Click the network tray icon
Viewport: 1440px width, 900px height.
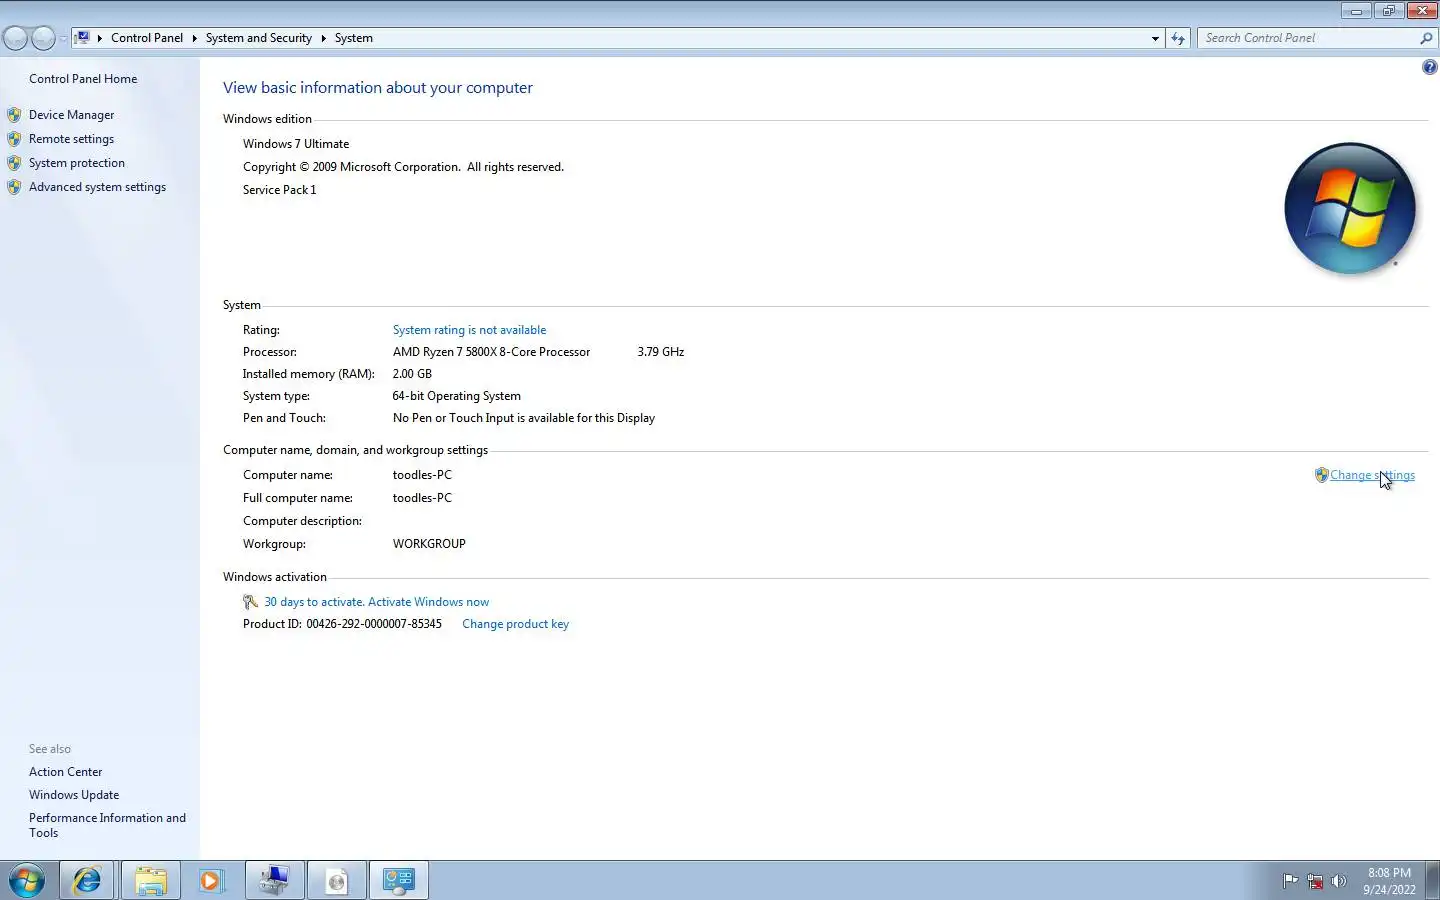tap(1315, 881)
